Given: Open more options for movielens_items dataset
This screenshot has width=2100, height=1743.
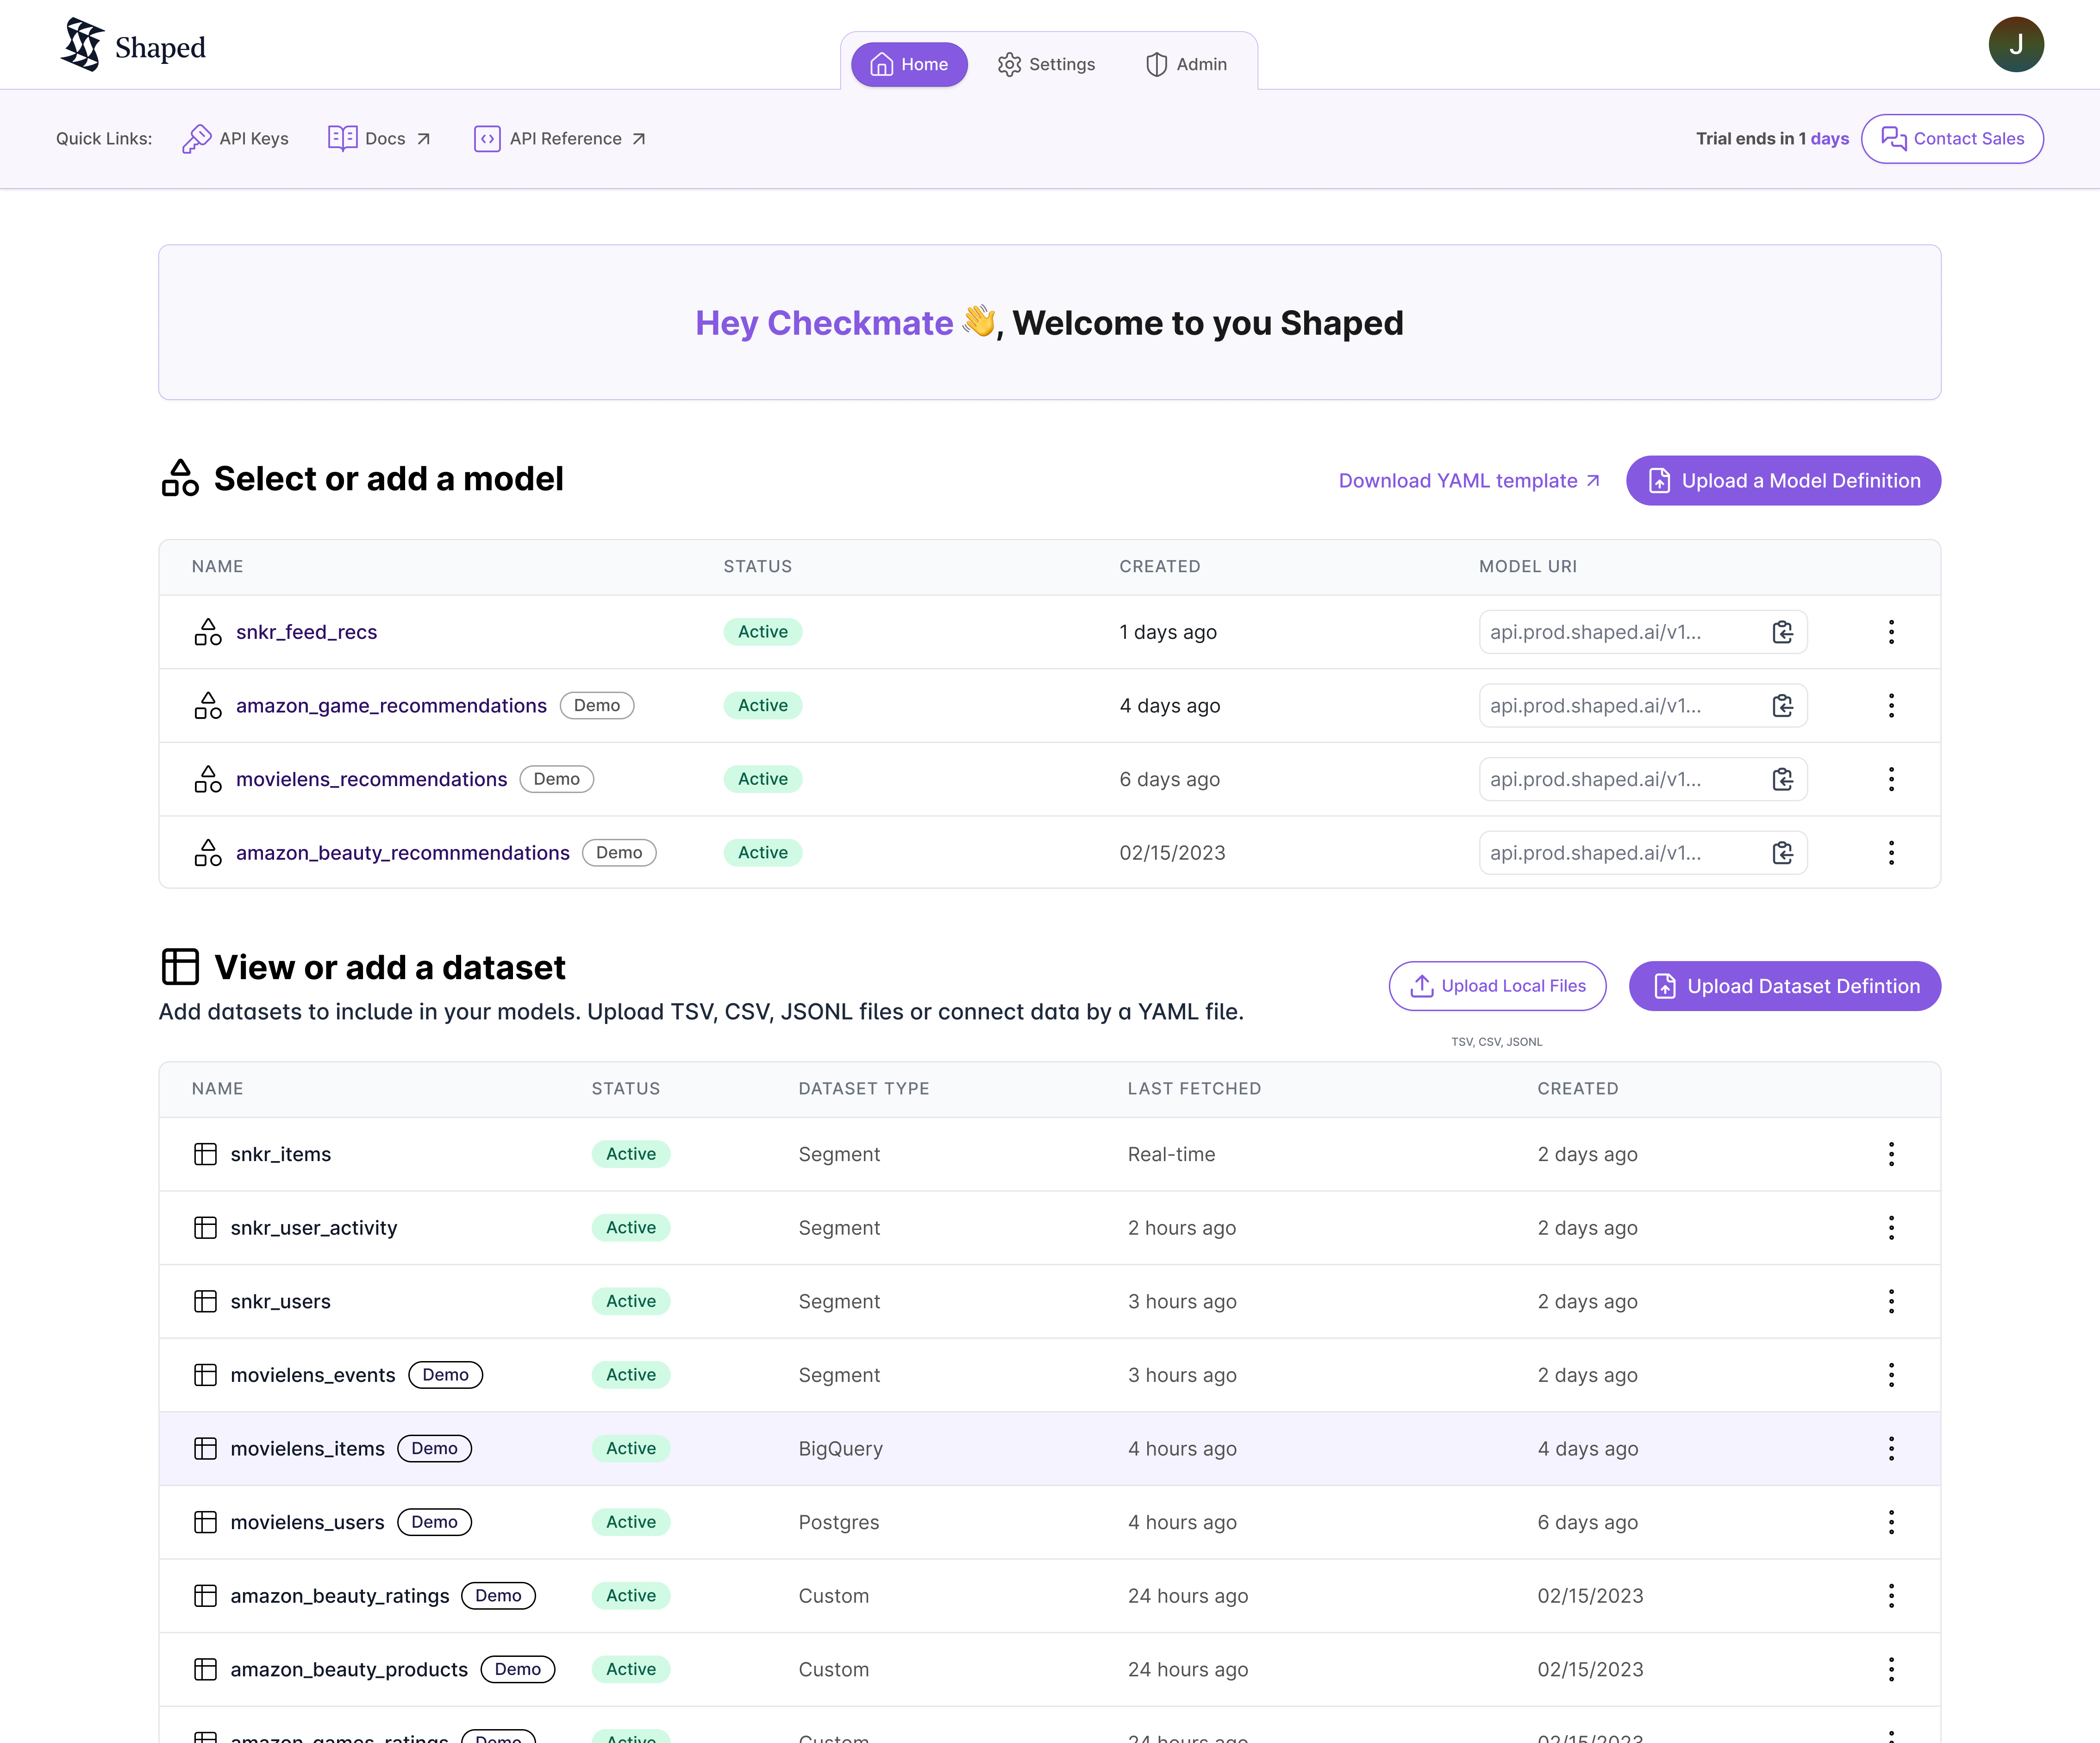Looking at the screenshot, I should tap(1891, 1448).
